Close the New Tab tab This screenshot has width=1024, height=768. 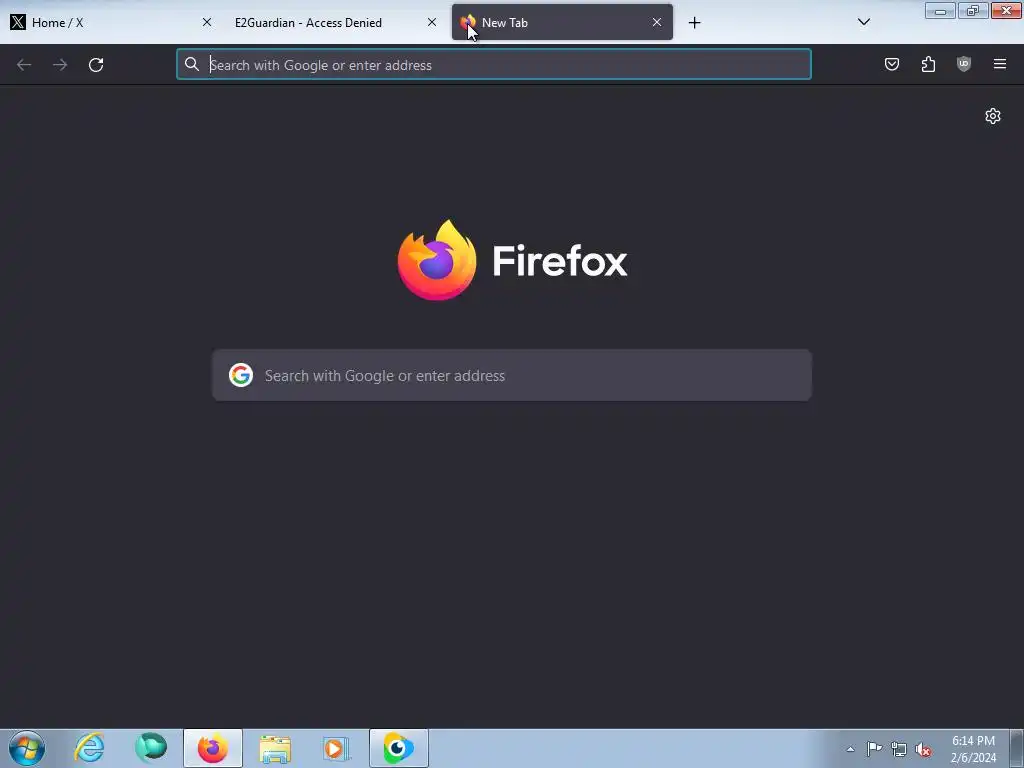pyautogui.click(x=657, y=22)
